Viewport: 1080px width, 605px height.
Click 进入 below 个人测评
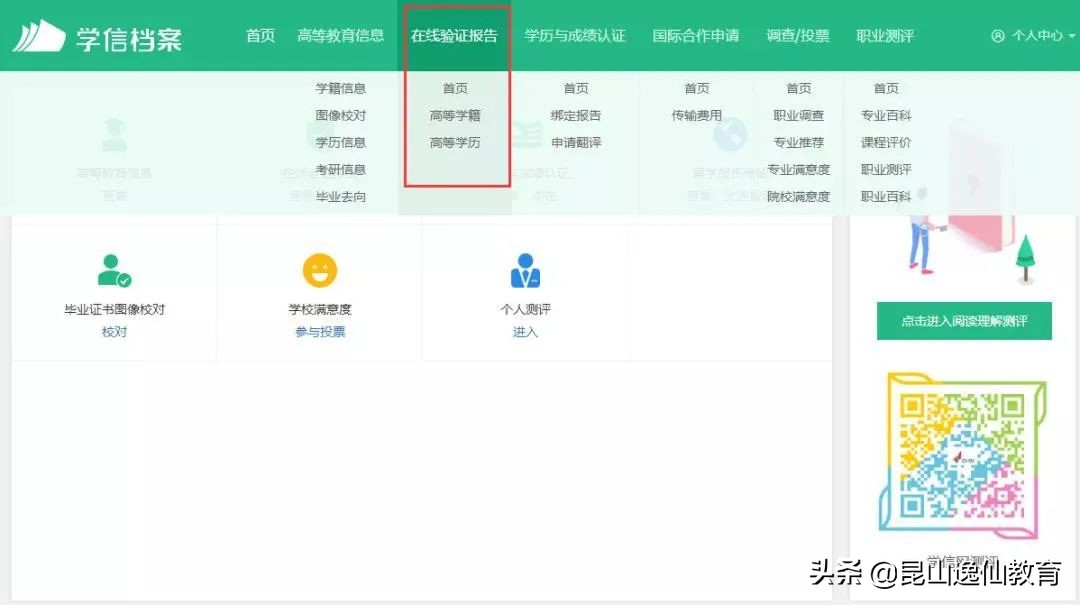(525, 331)
